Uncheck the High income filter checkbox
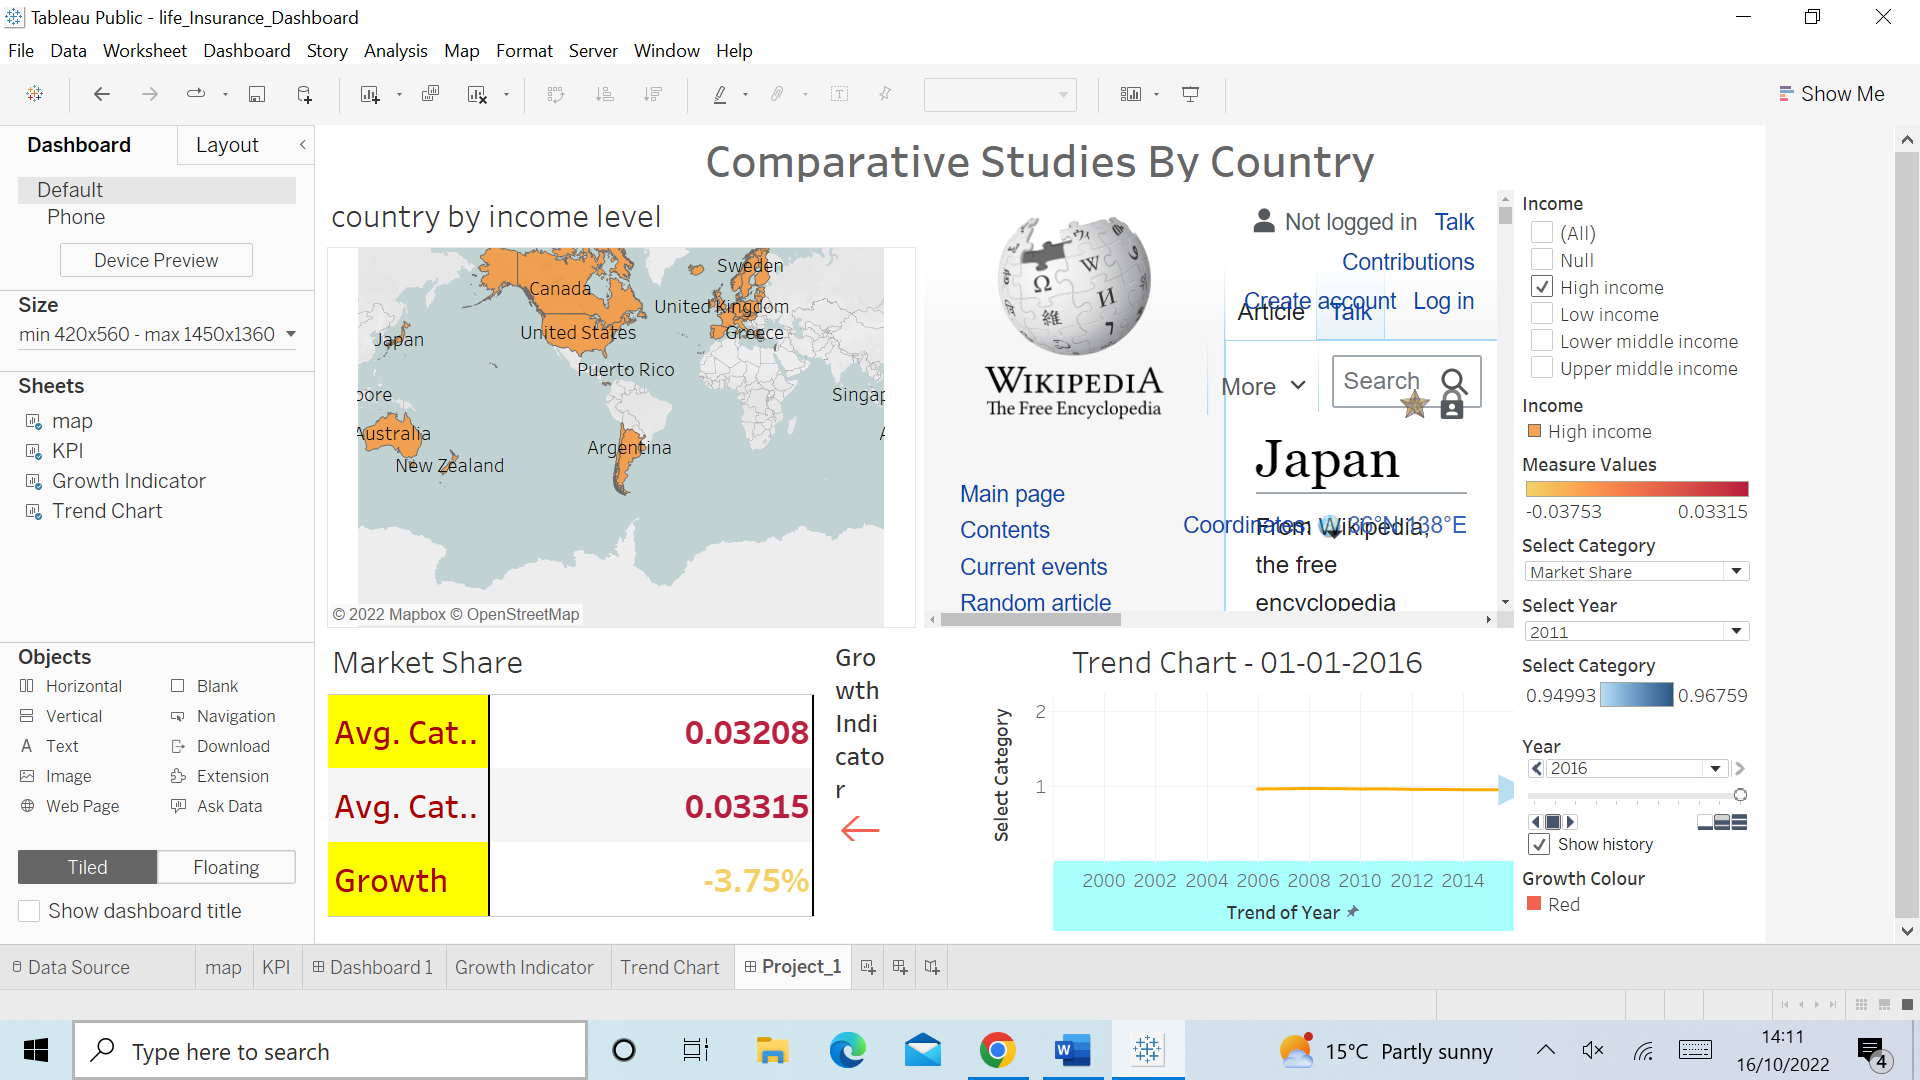 [x=1541, y=287]
